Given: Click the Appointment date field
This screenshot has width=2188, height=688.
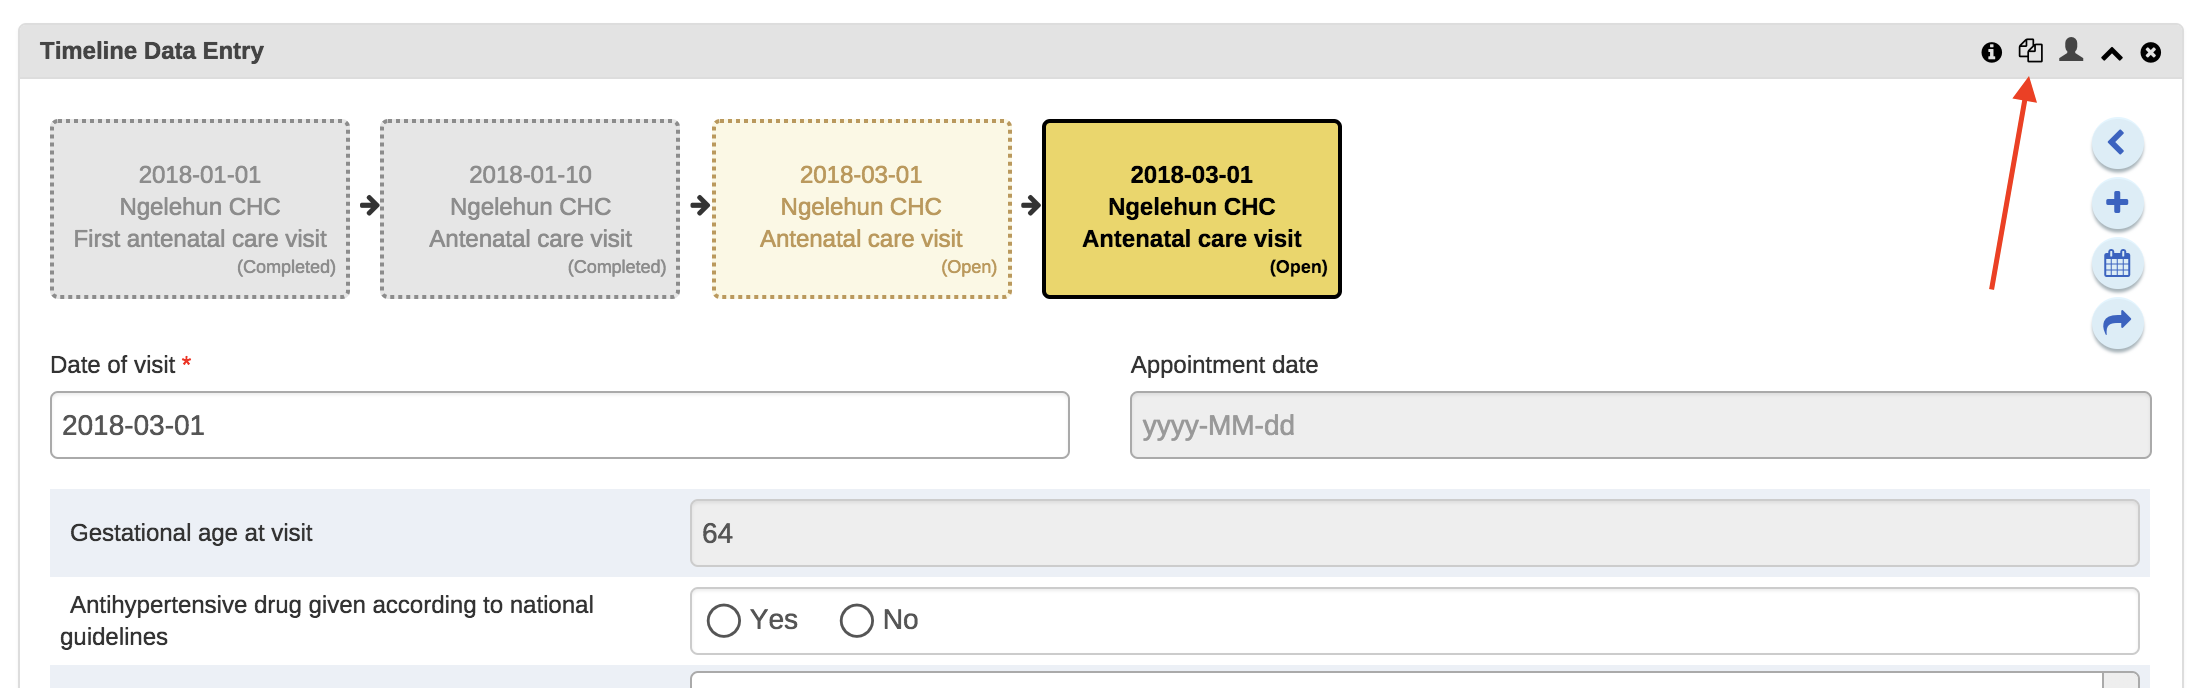Looking at the screenshot, I should [x=1640, y=425].
